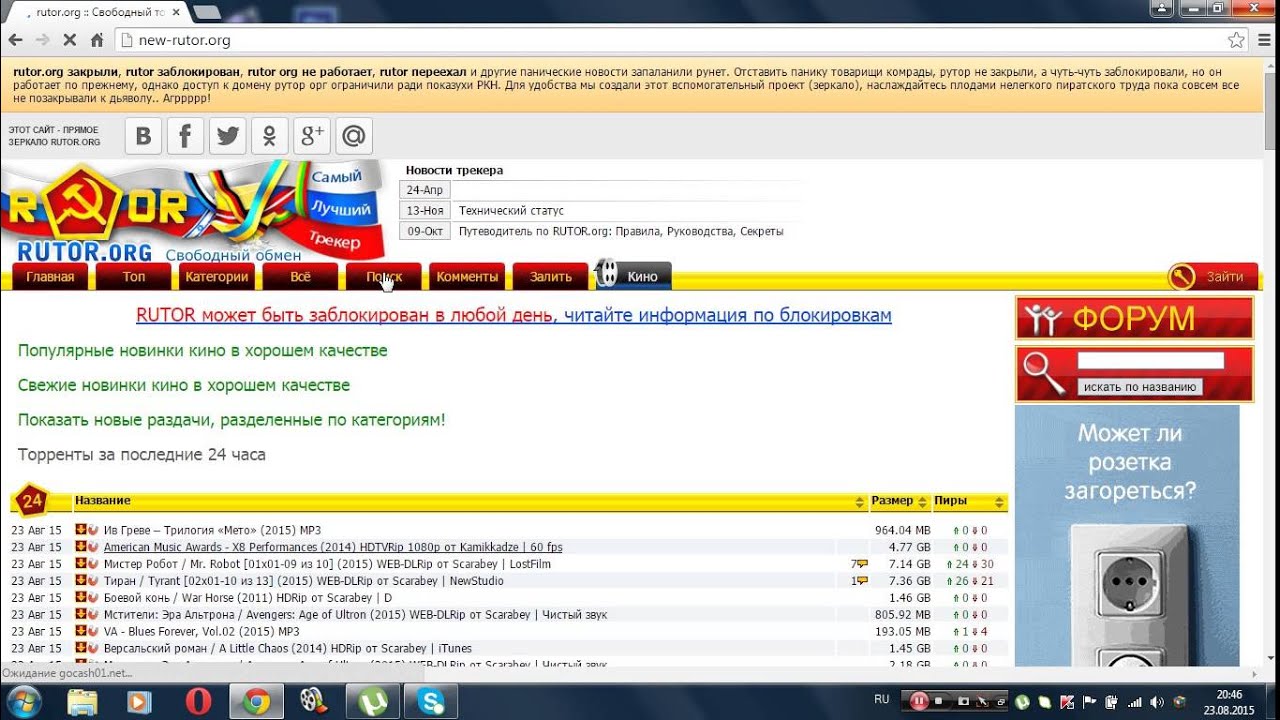The image size is (1280, 720).
Task: Magnet link icon for American Music Awards row
Action: (x=93, y=547)
